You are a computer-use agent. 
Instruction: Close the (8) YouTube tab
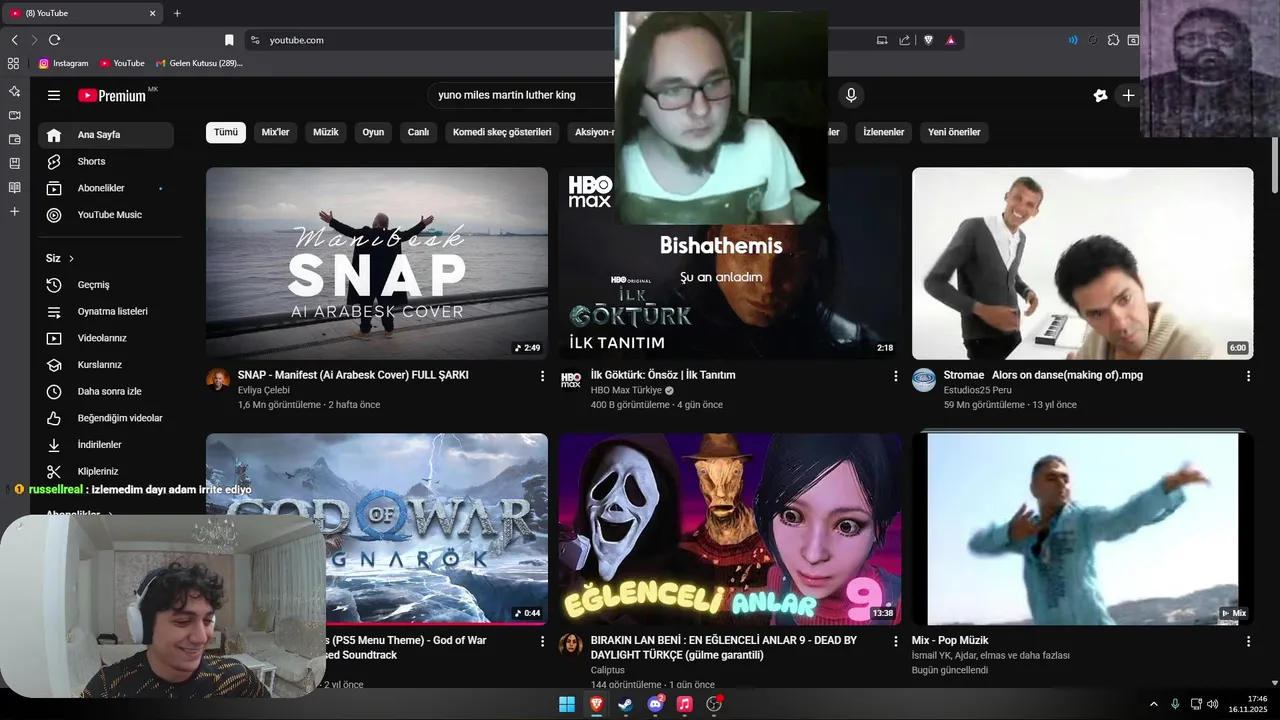point(153,13)
